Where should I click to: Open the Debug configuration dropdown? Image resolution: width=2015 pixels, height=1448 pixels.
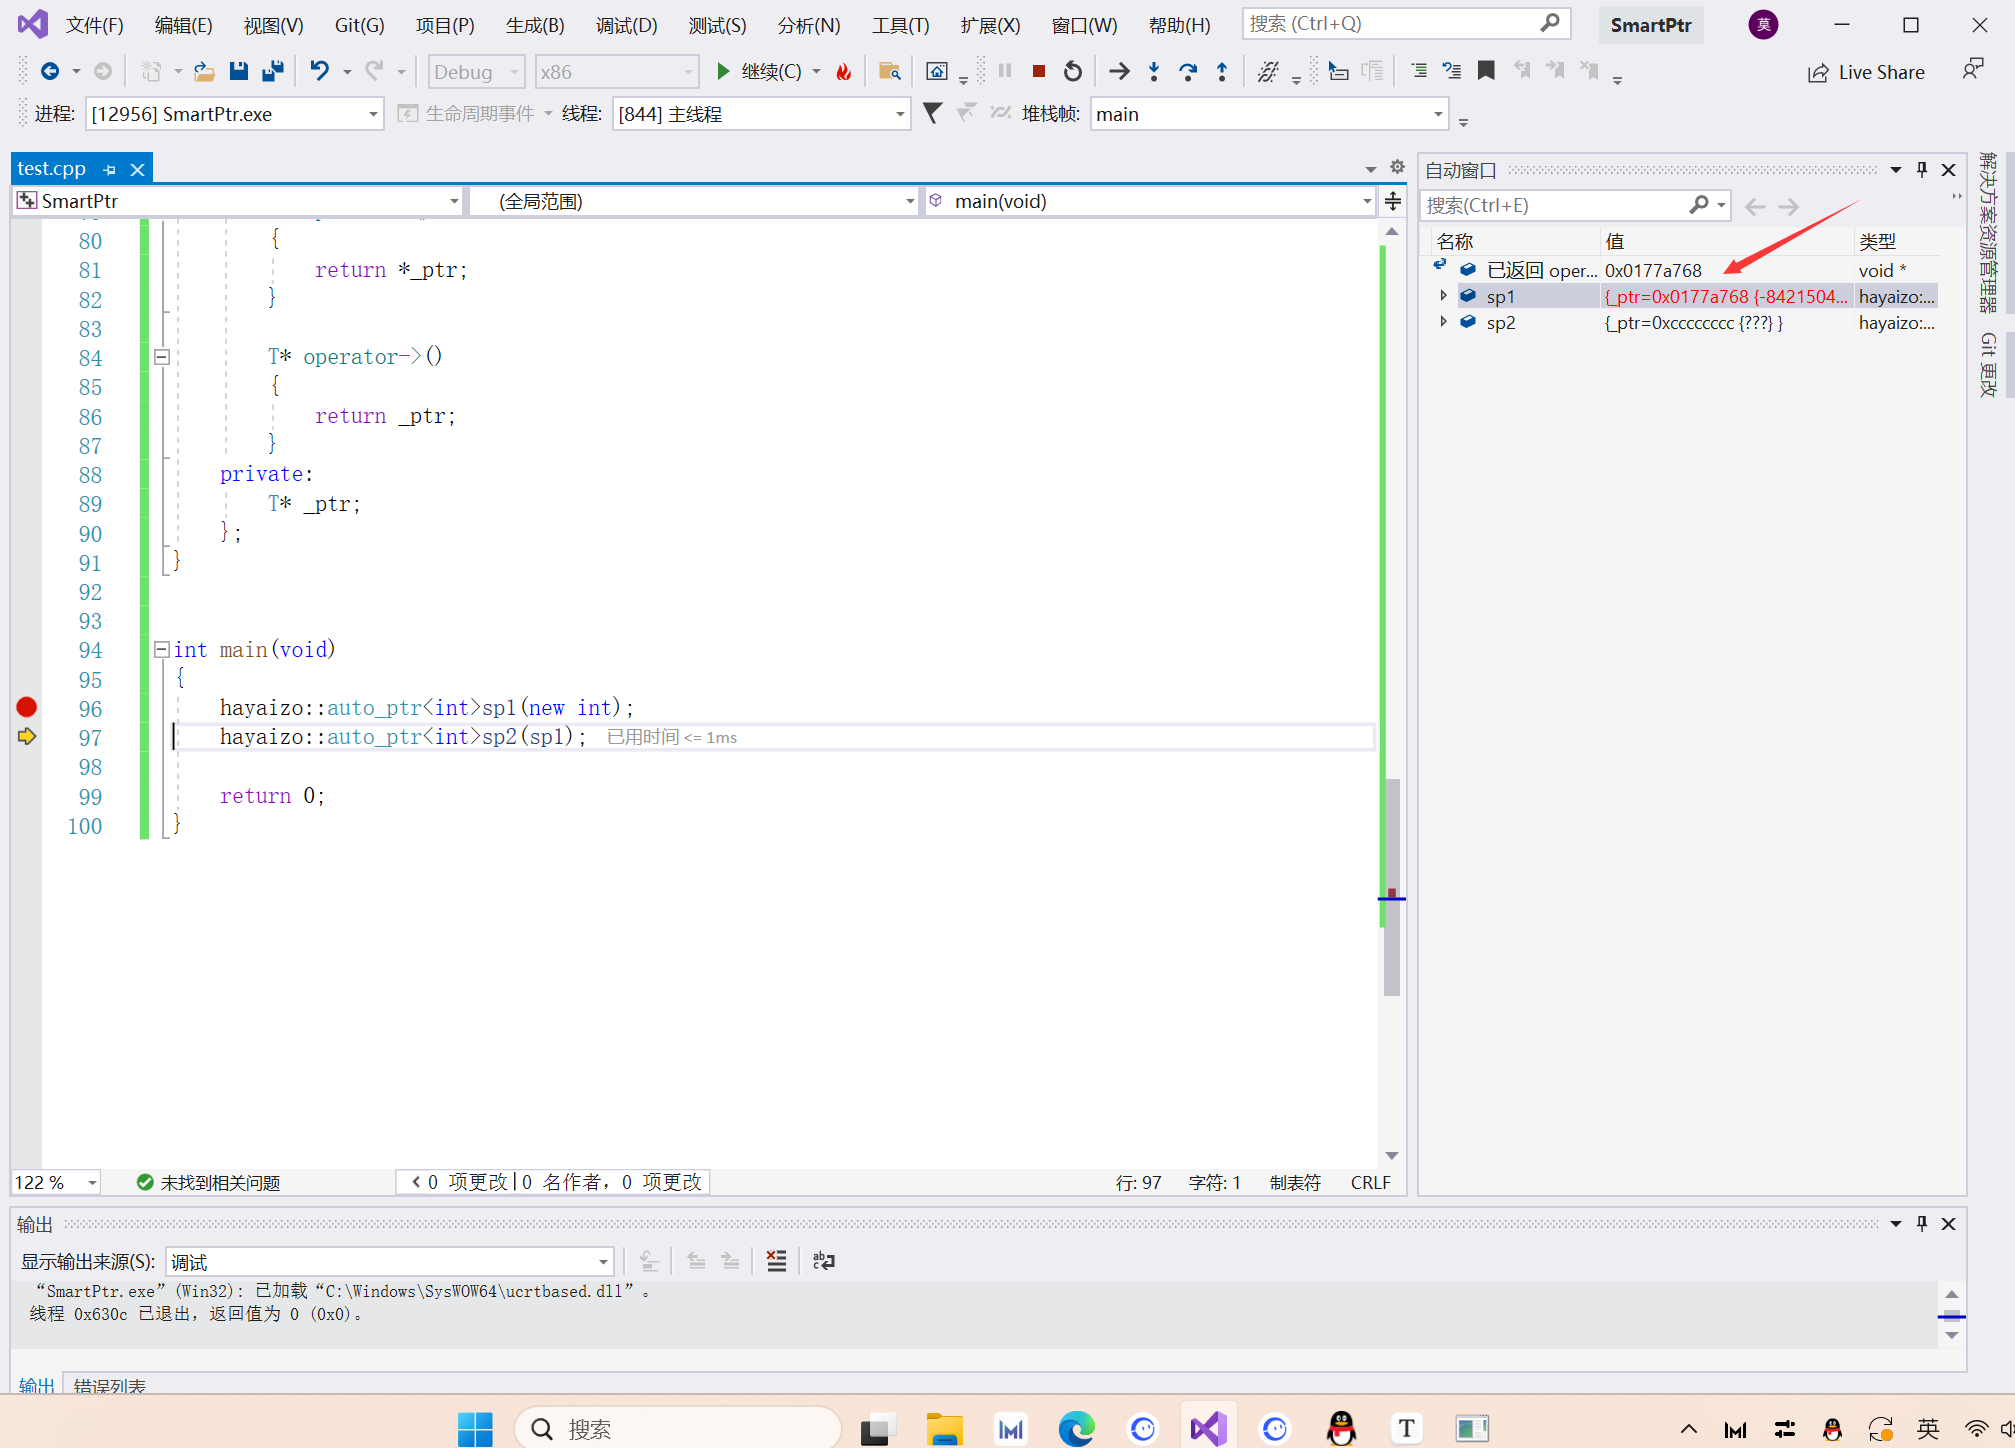[476, 72]
